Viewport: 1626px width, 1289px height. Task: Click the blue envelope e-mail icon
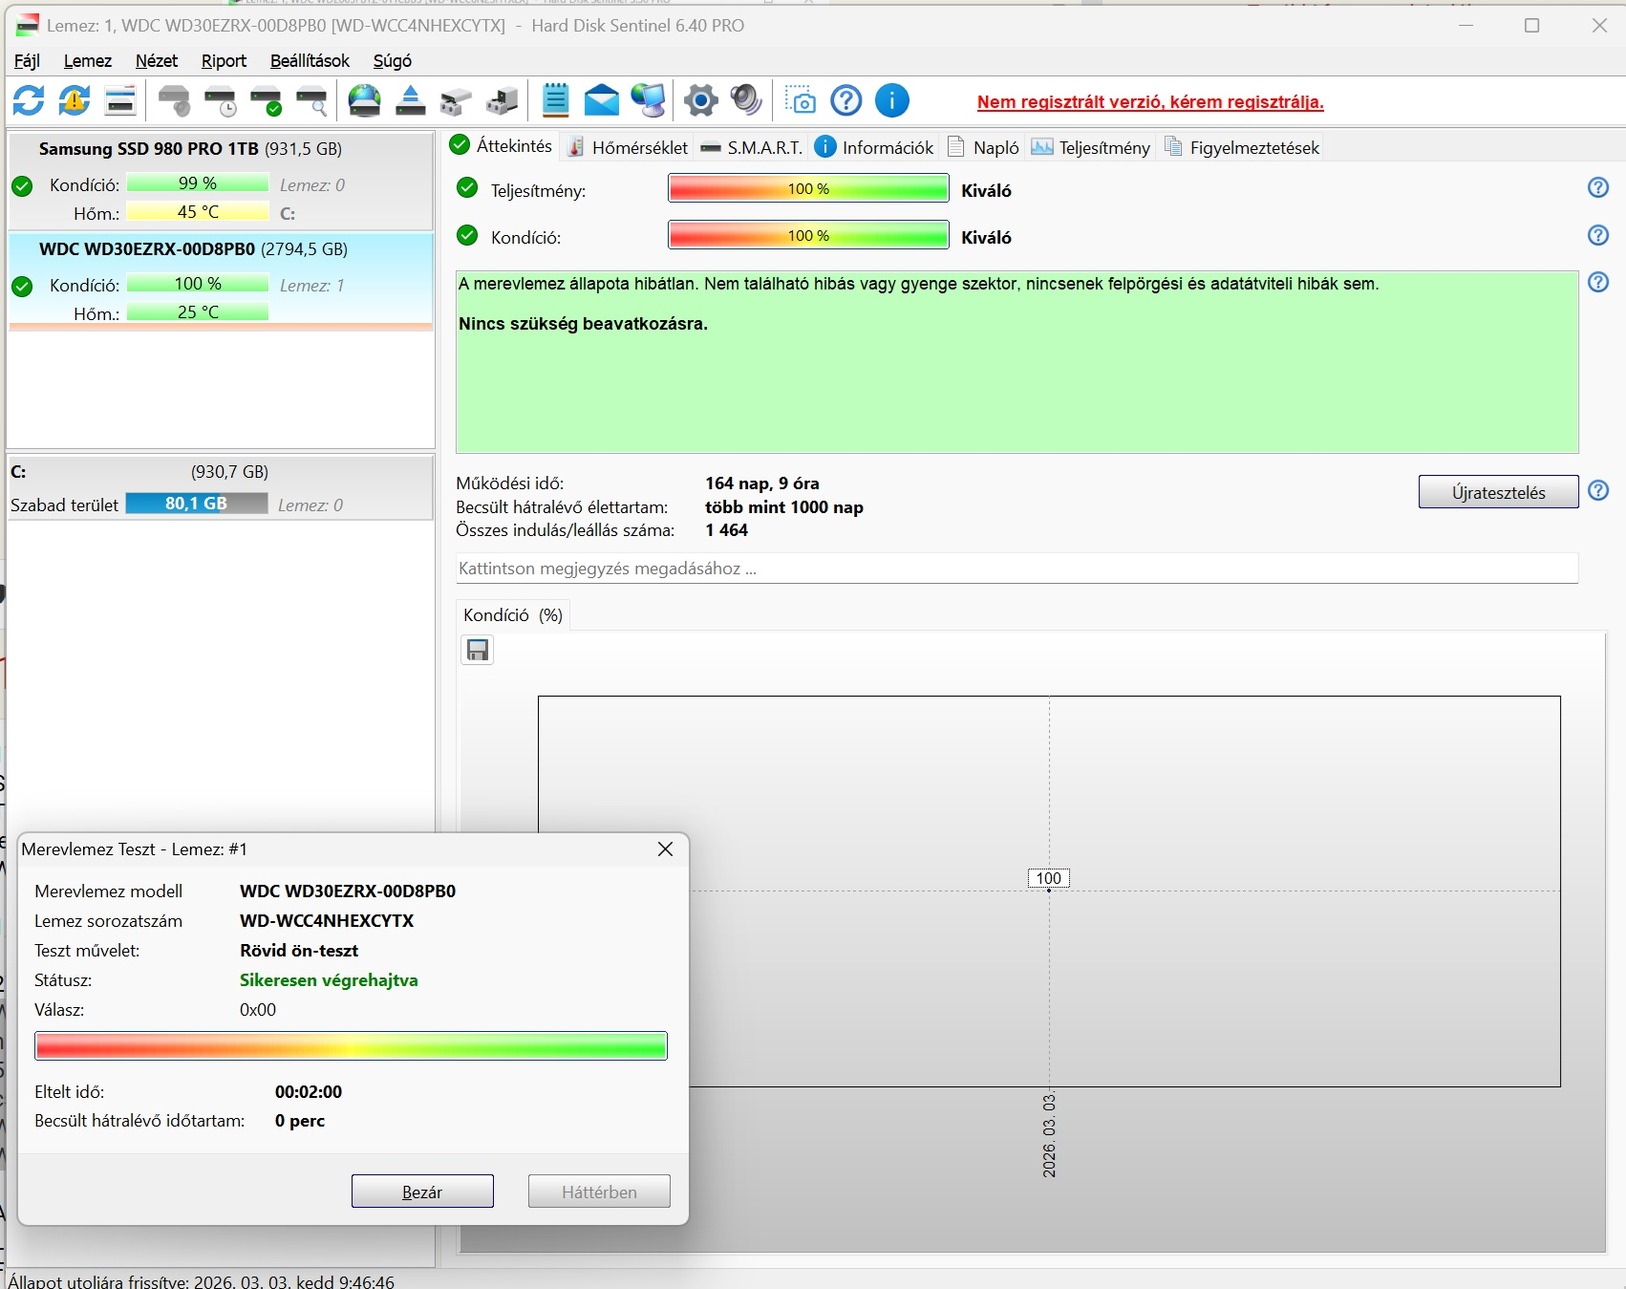601,101
